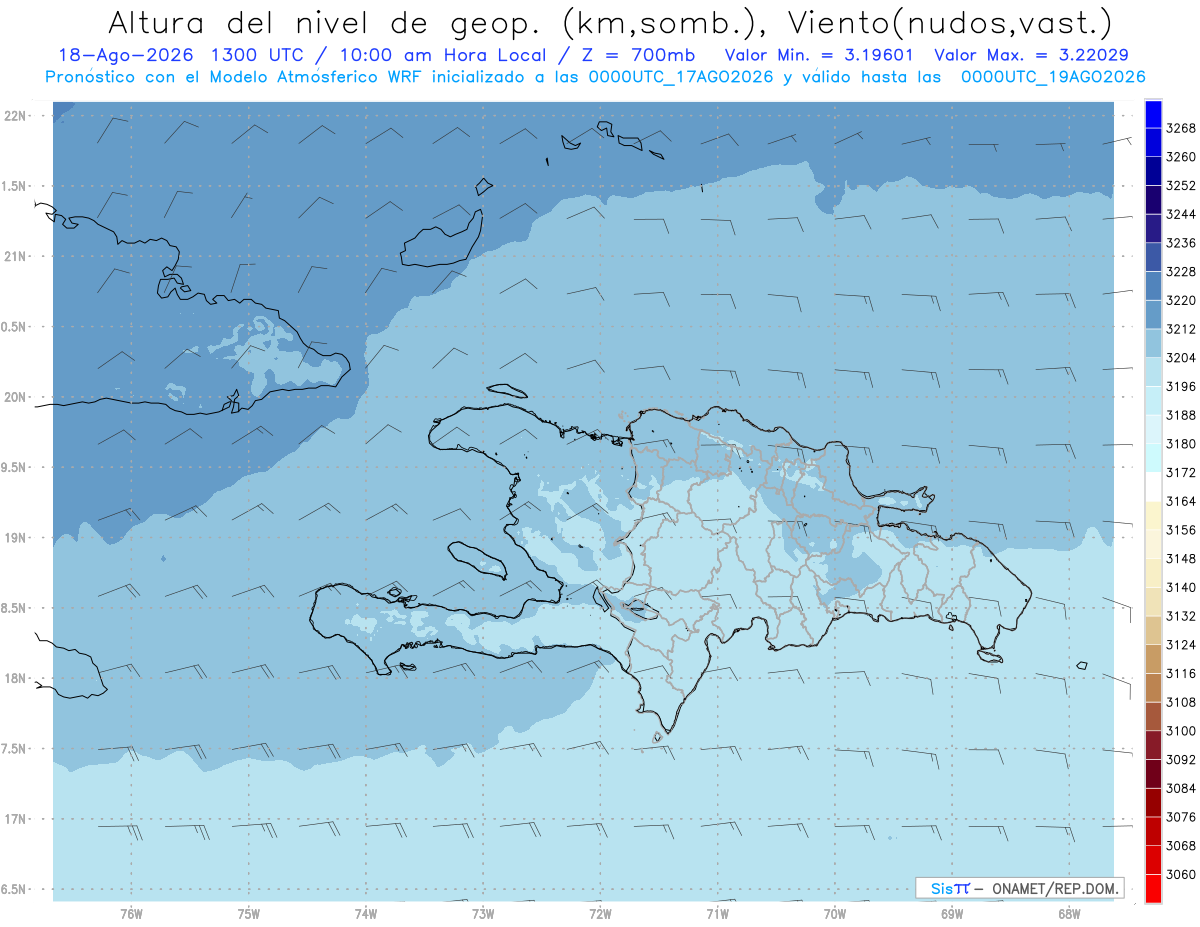1200x927 pixels.
Task: Click colorbar segment between 3116 and 3124
Action: (1153, 658)
